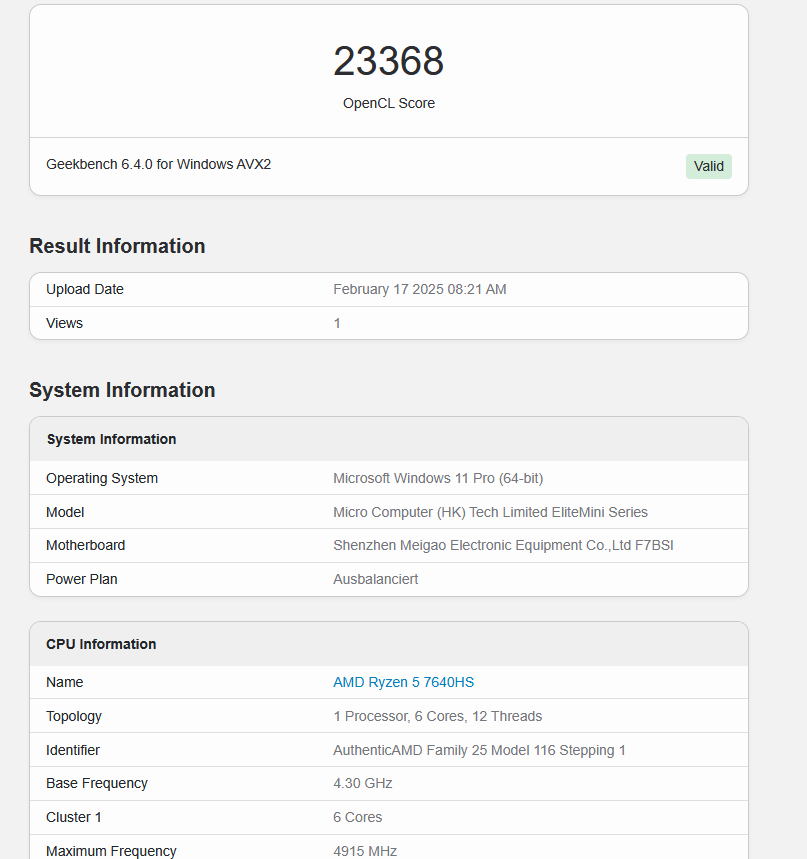Click the System Information table header
Screen dimensions: 807x859
coord(111,439)
